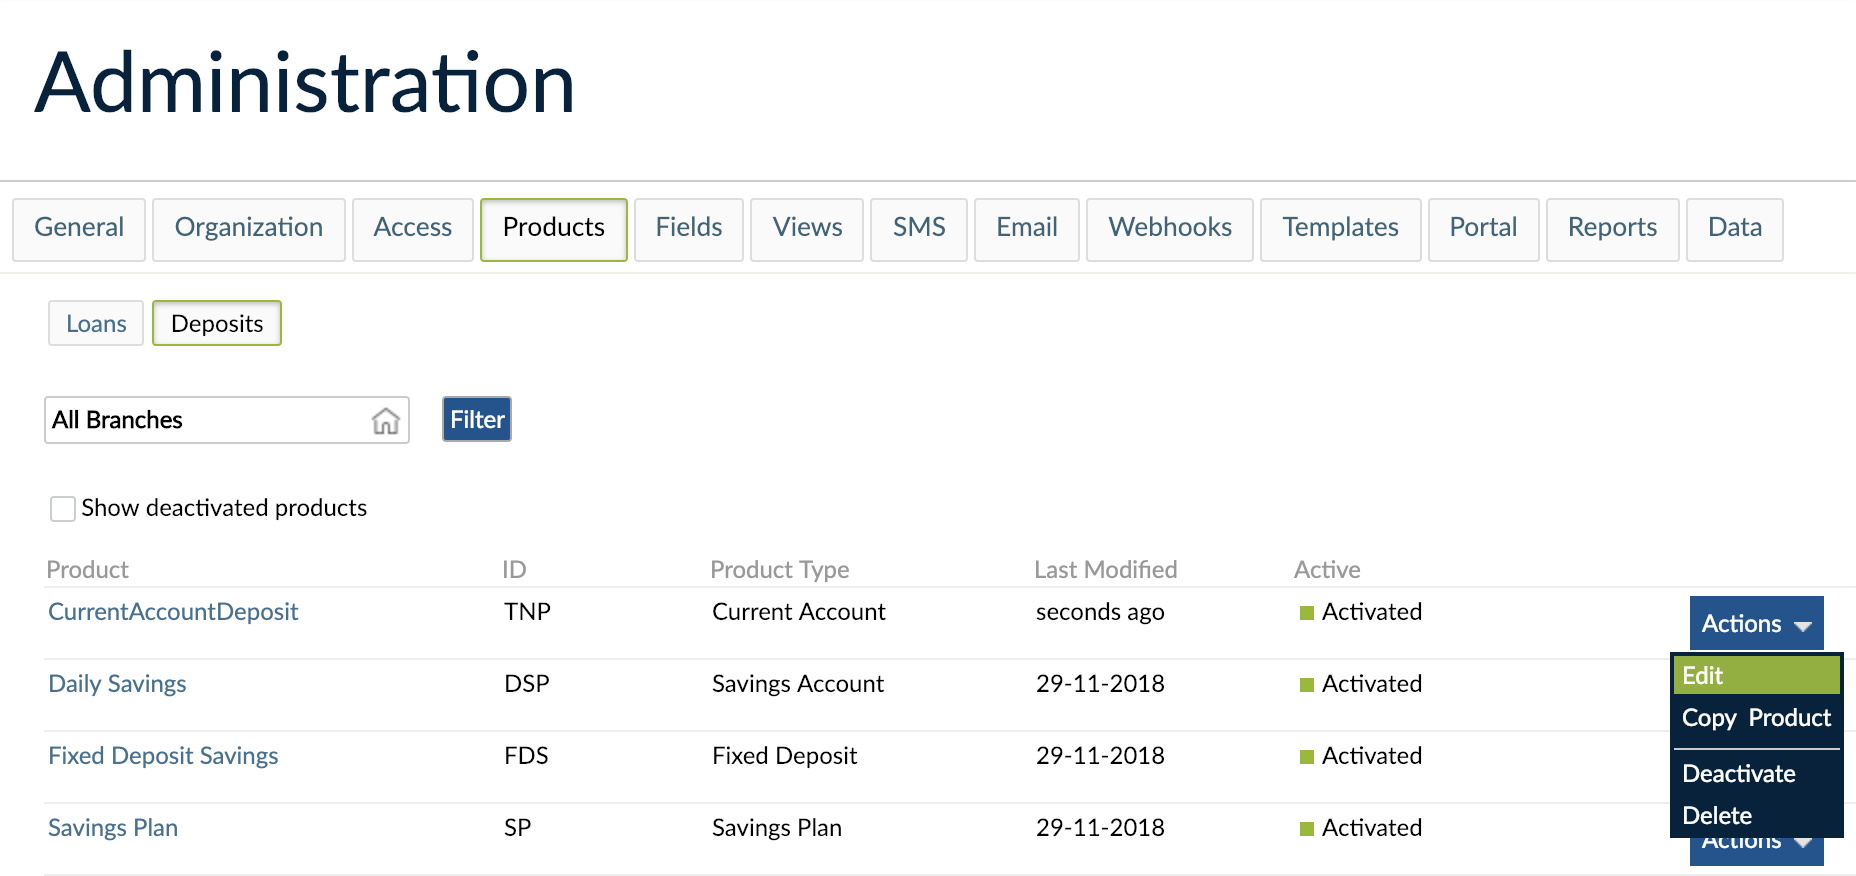Click the ID column header
The height and width of the screenshot is (876, 1856).
(x=514, y=570)
